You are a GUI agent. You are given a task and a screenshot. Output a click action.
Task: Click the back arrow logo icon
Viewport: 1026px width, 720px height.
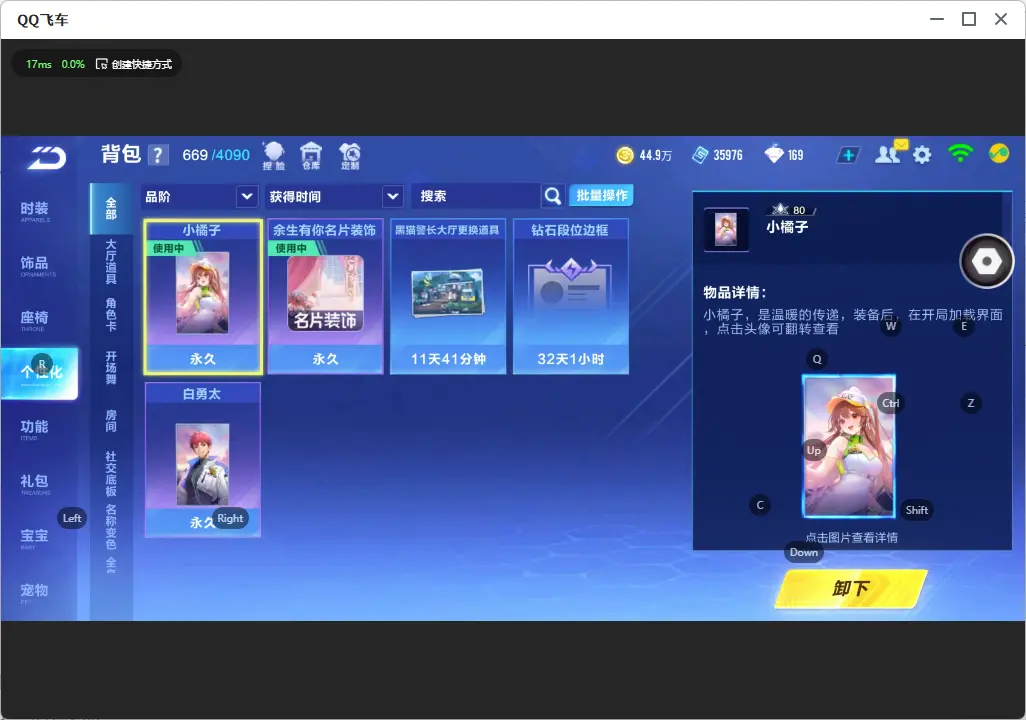point(46,157)
